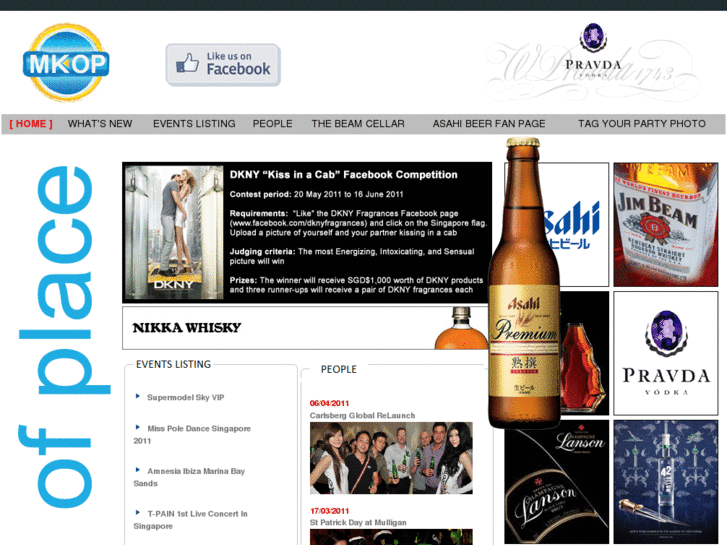
Task: Click the red cognac decanter tile
Action: click(x=584, y=353)
